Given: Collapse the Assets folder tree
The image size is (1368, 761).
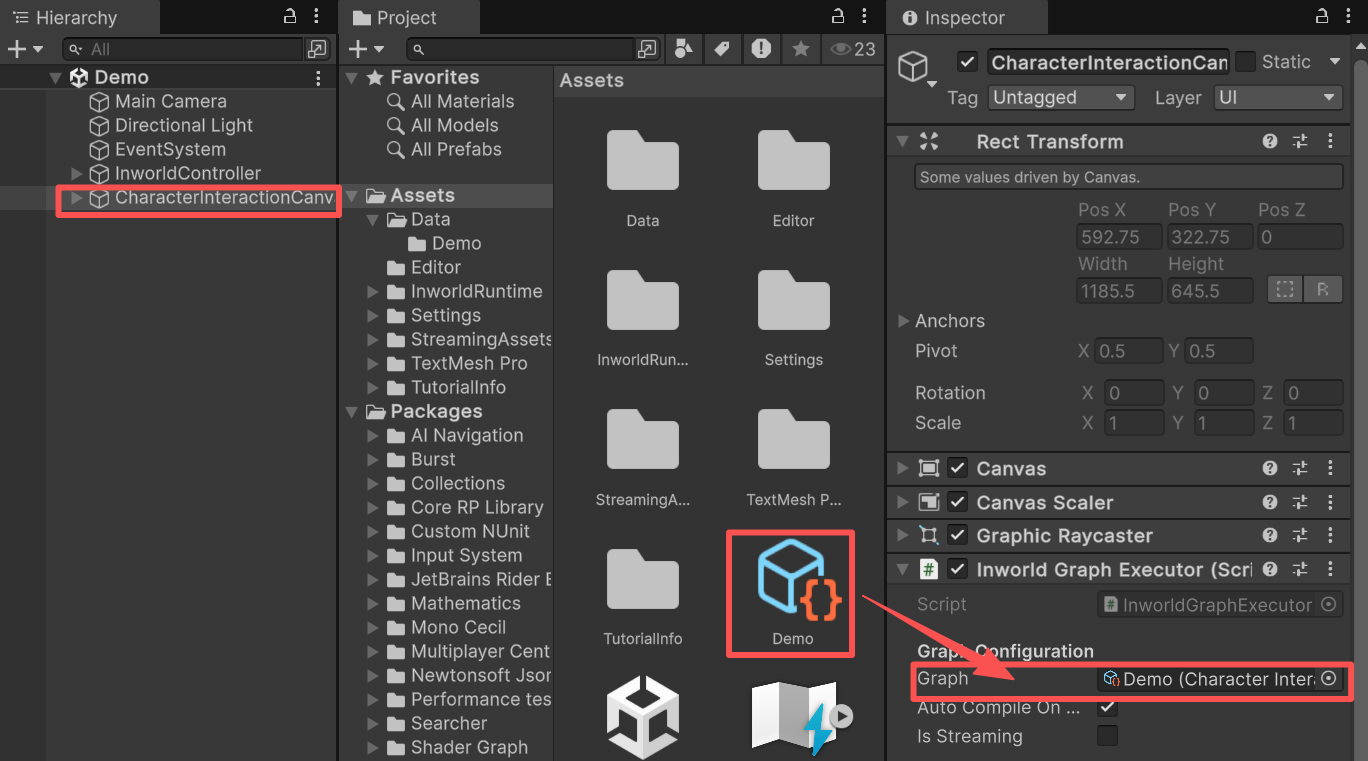Looking at the screenshot, I should click(x=351, y=196).
